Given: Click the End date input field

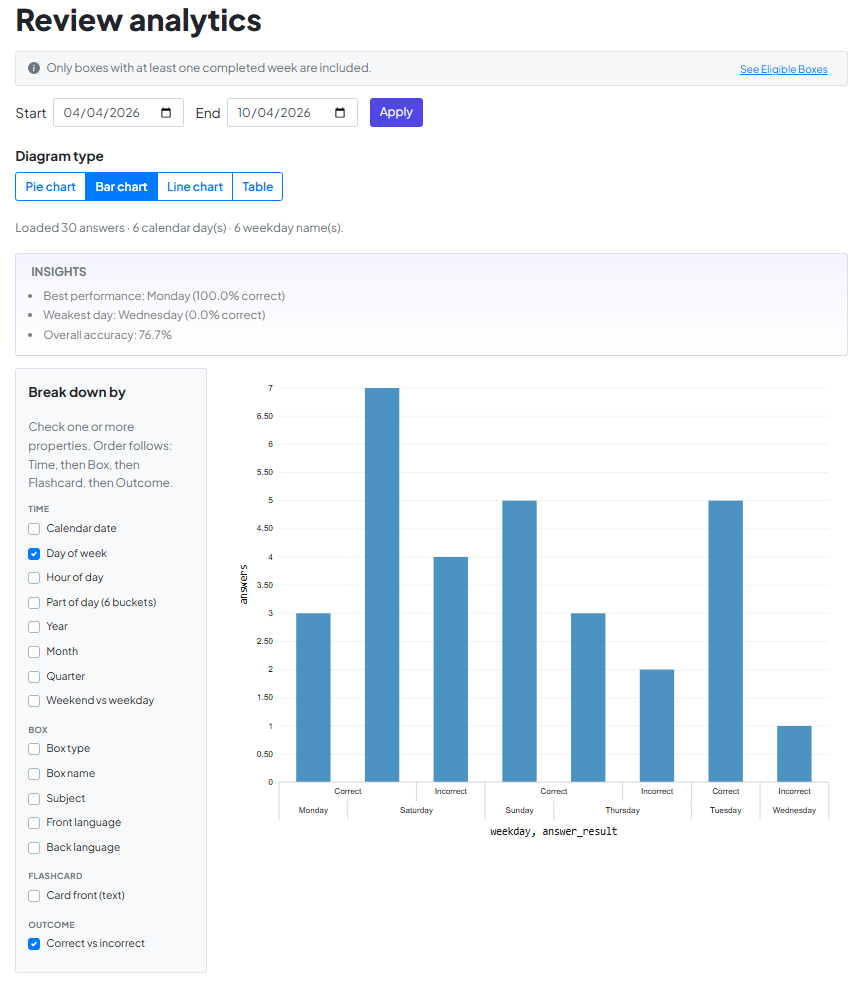Looking at the screenshot, I should tap(279, 113).
